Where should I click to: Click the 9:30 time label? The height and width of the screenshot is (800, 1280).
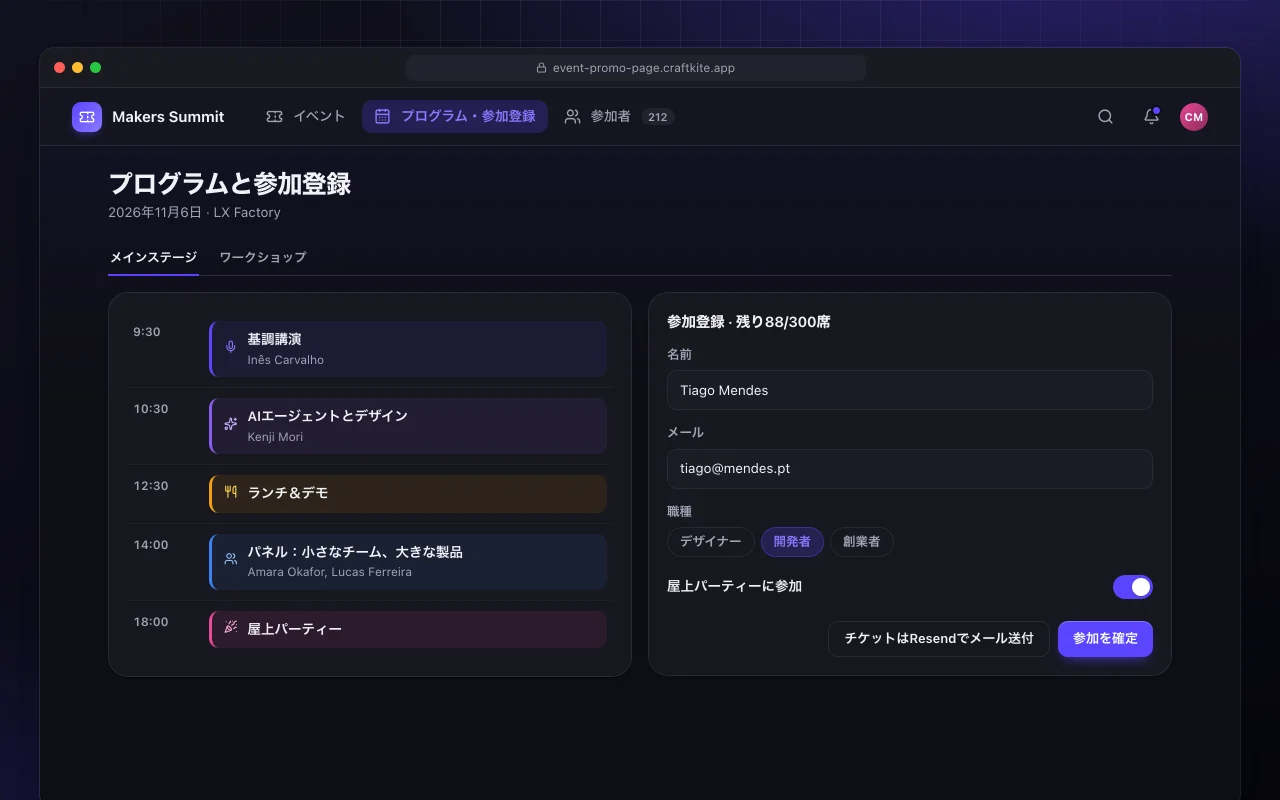147,332
